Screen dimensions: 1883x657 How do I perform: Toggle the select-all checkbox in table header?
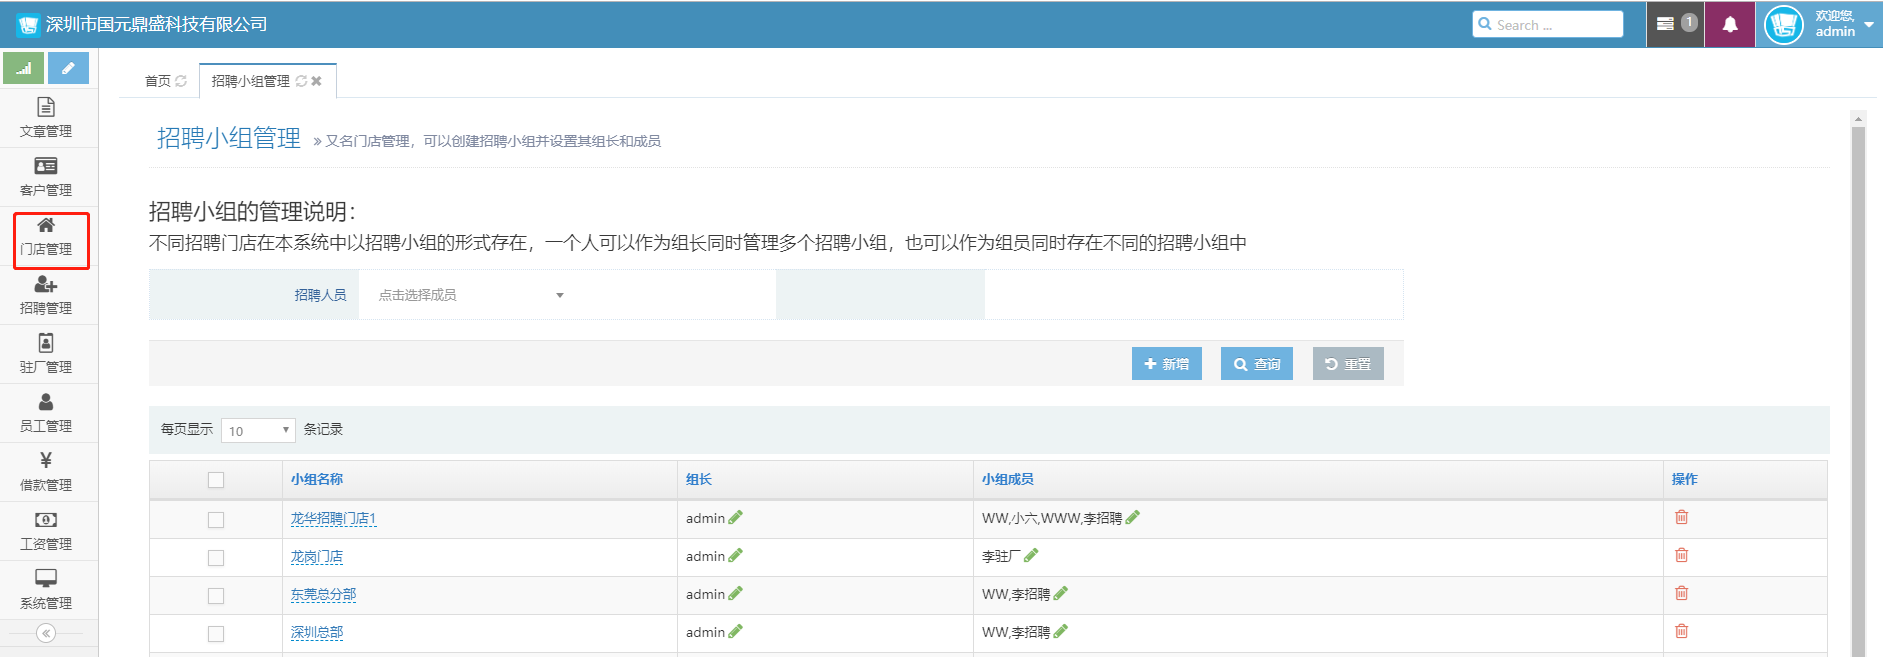[x=216, y=480]
